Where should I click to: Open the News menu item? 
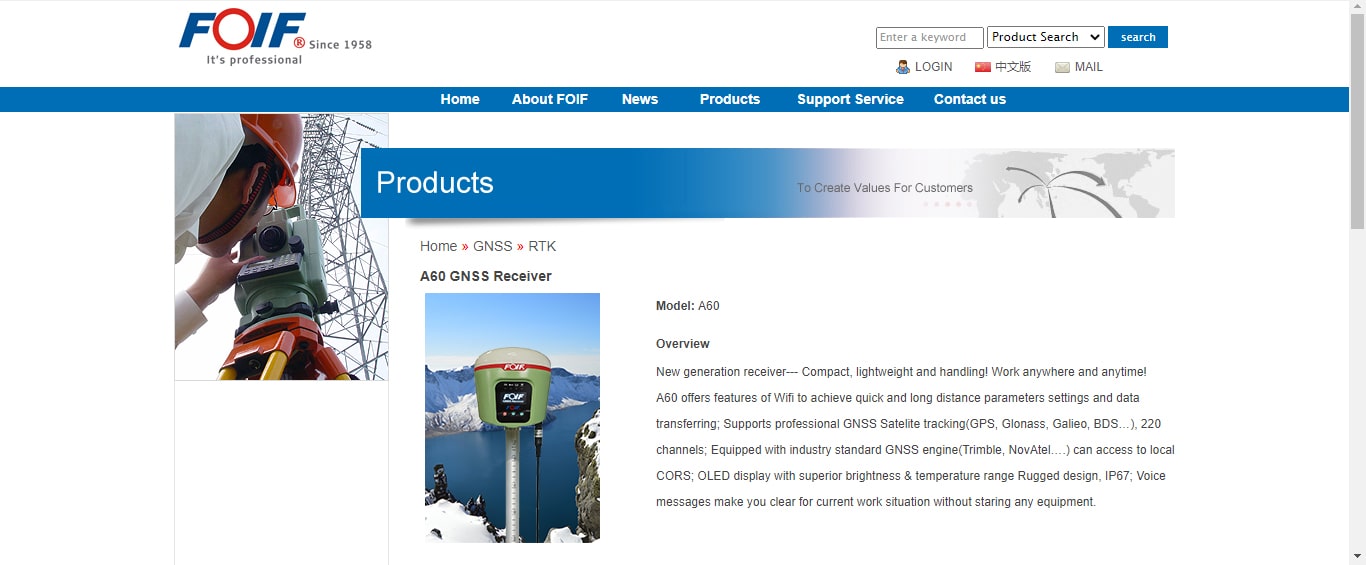640,99
